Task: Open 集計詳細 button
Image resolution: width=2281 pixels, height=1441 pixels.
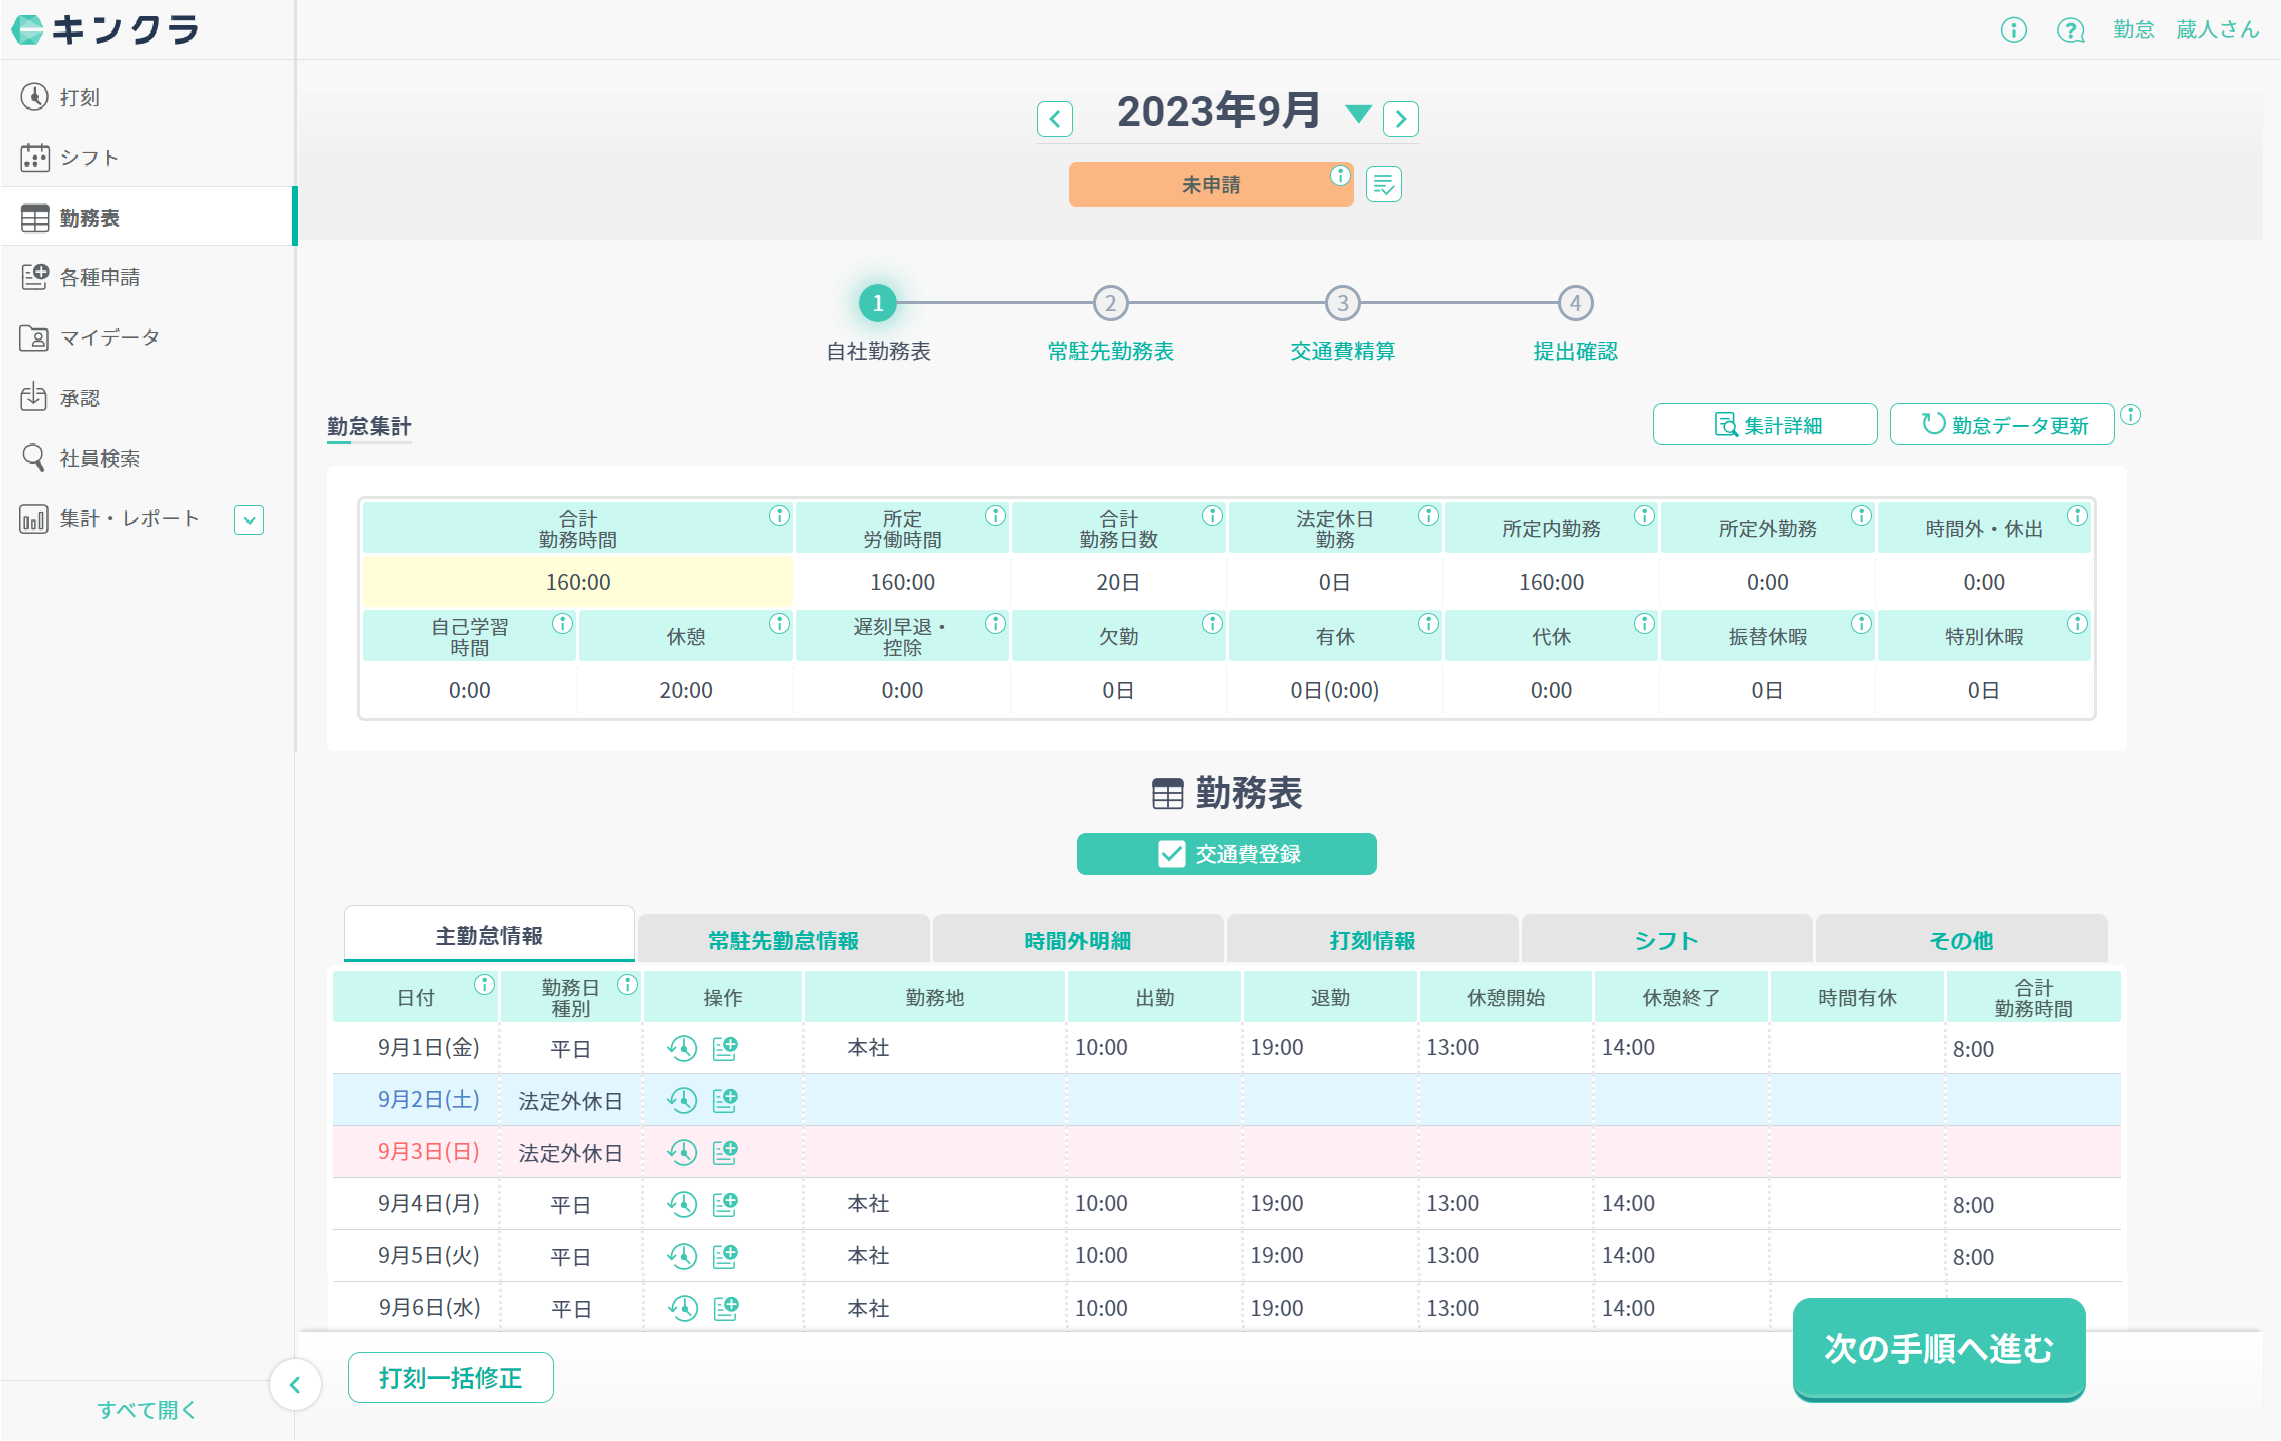Action: pyautogui.click(x=1765, y=425)
